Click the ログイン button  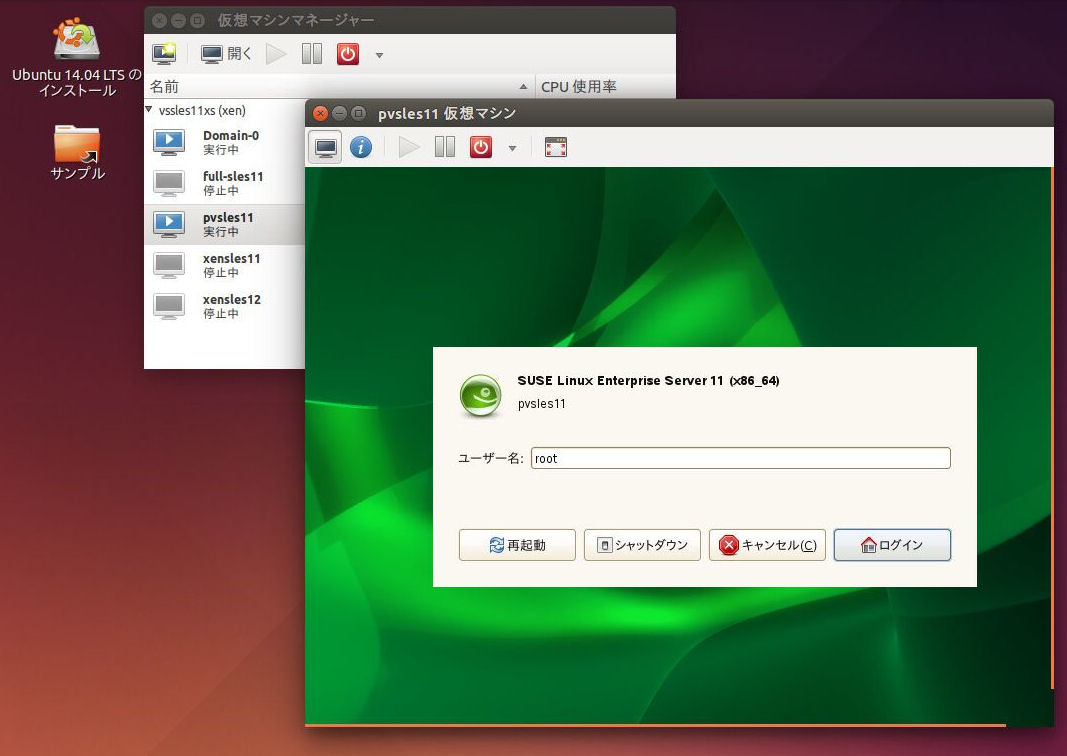coord(892,545)
